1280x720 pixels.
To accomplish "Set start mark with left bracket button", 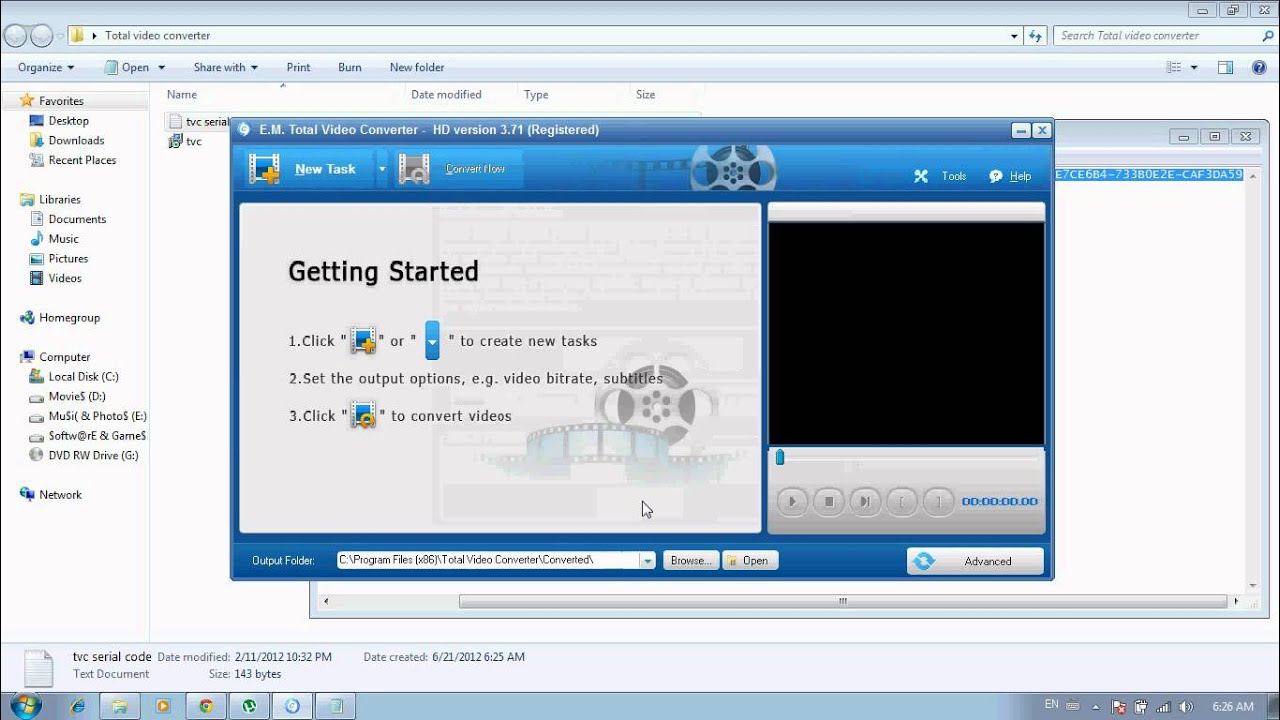I will (901, 501).
